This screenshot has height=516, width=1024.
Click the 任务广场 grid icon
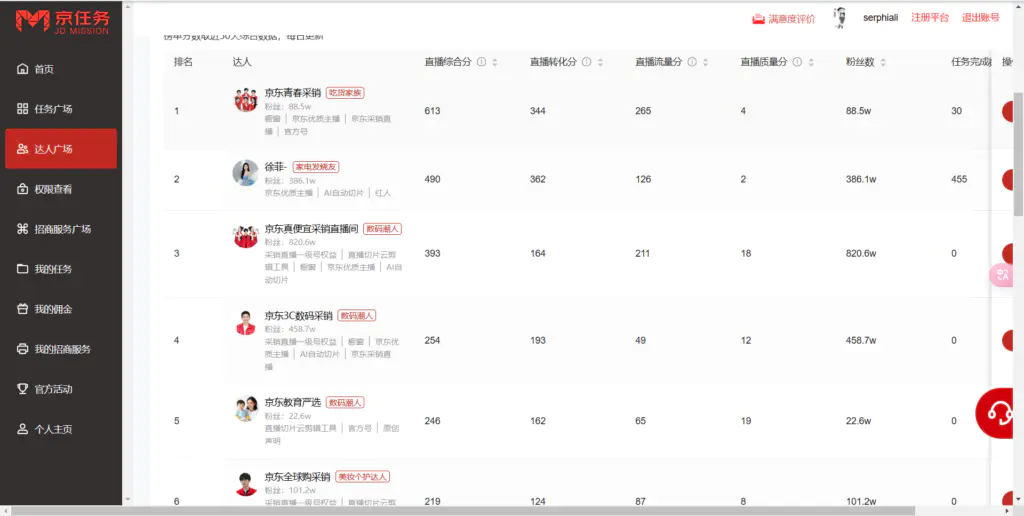[x=23, y=109]
